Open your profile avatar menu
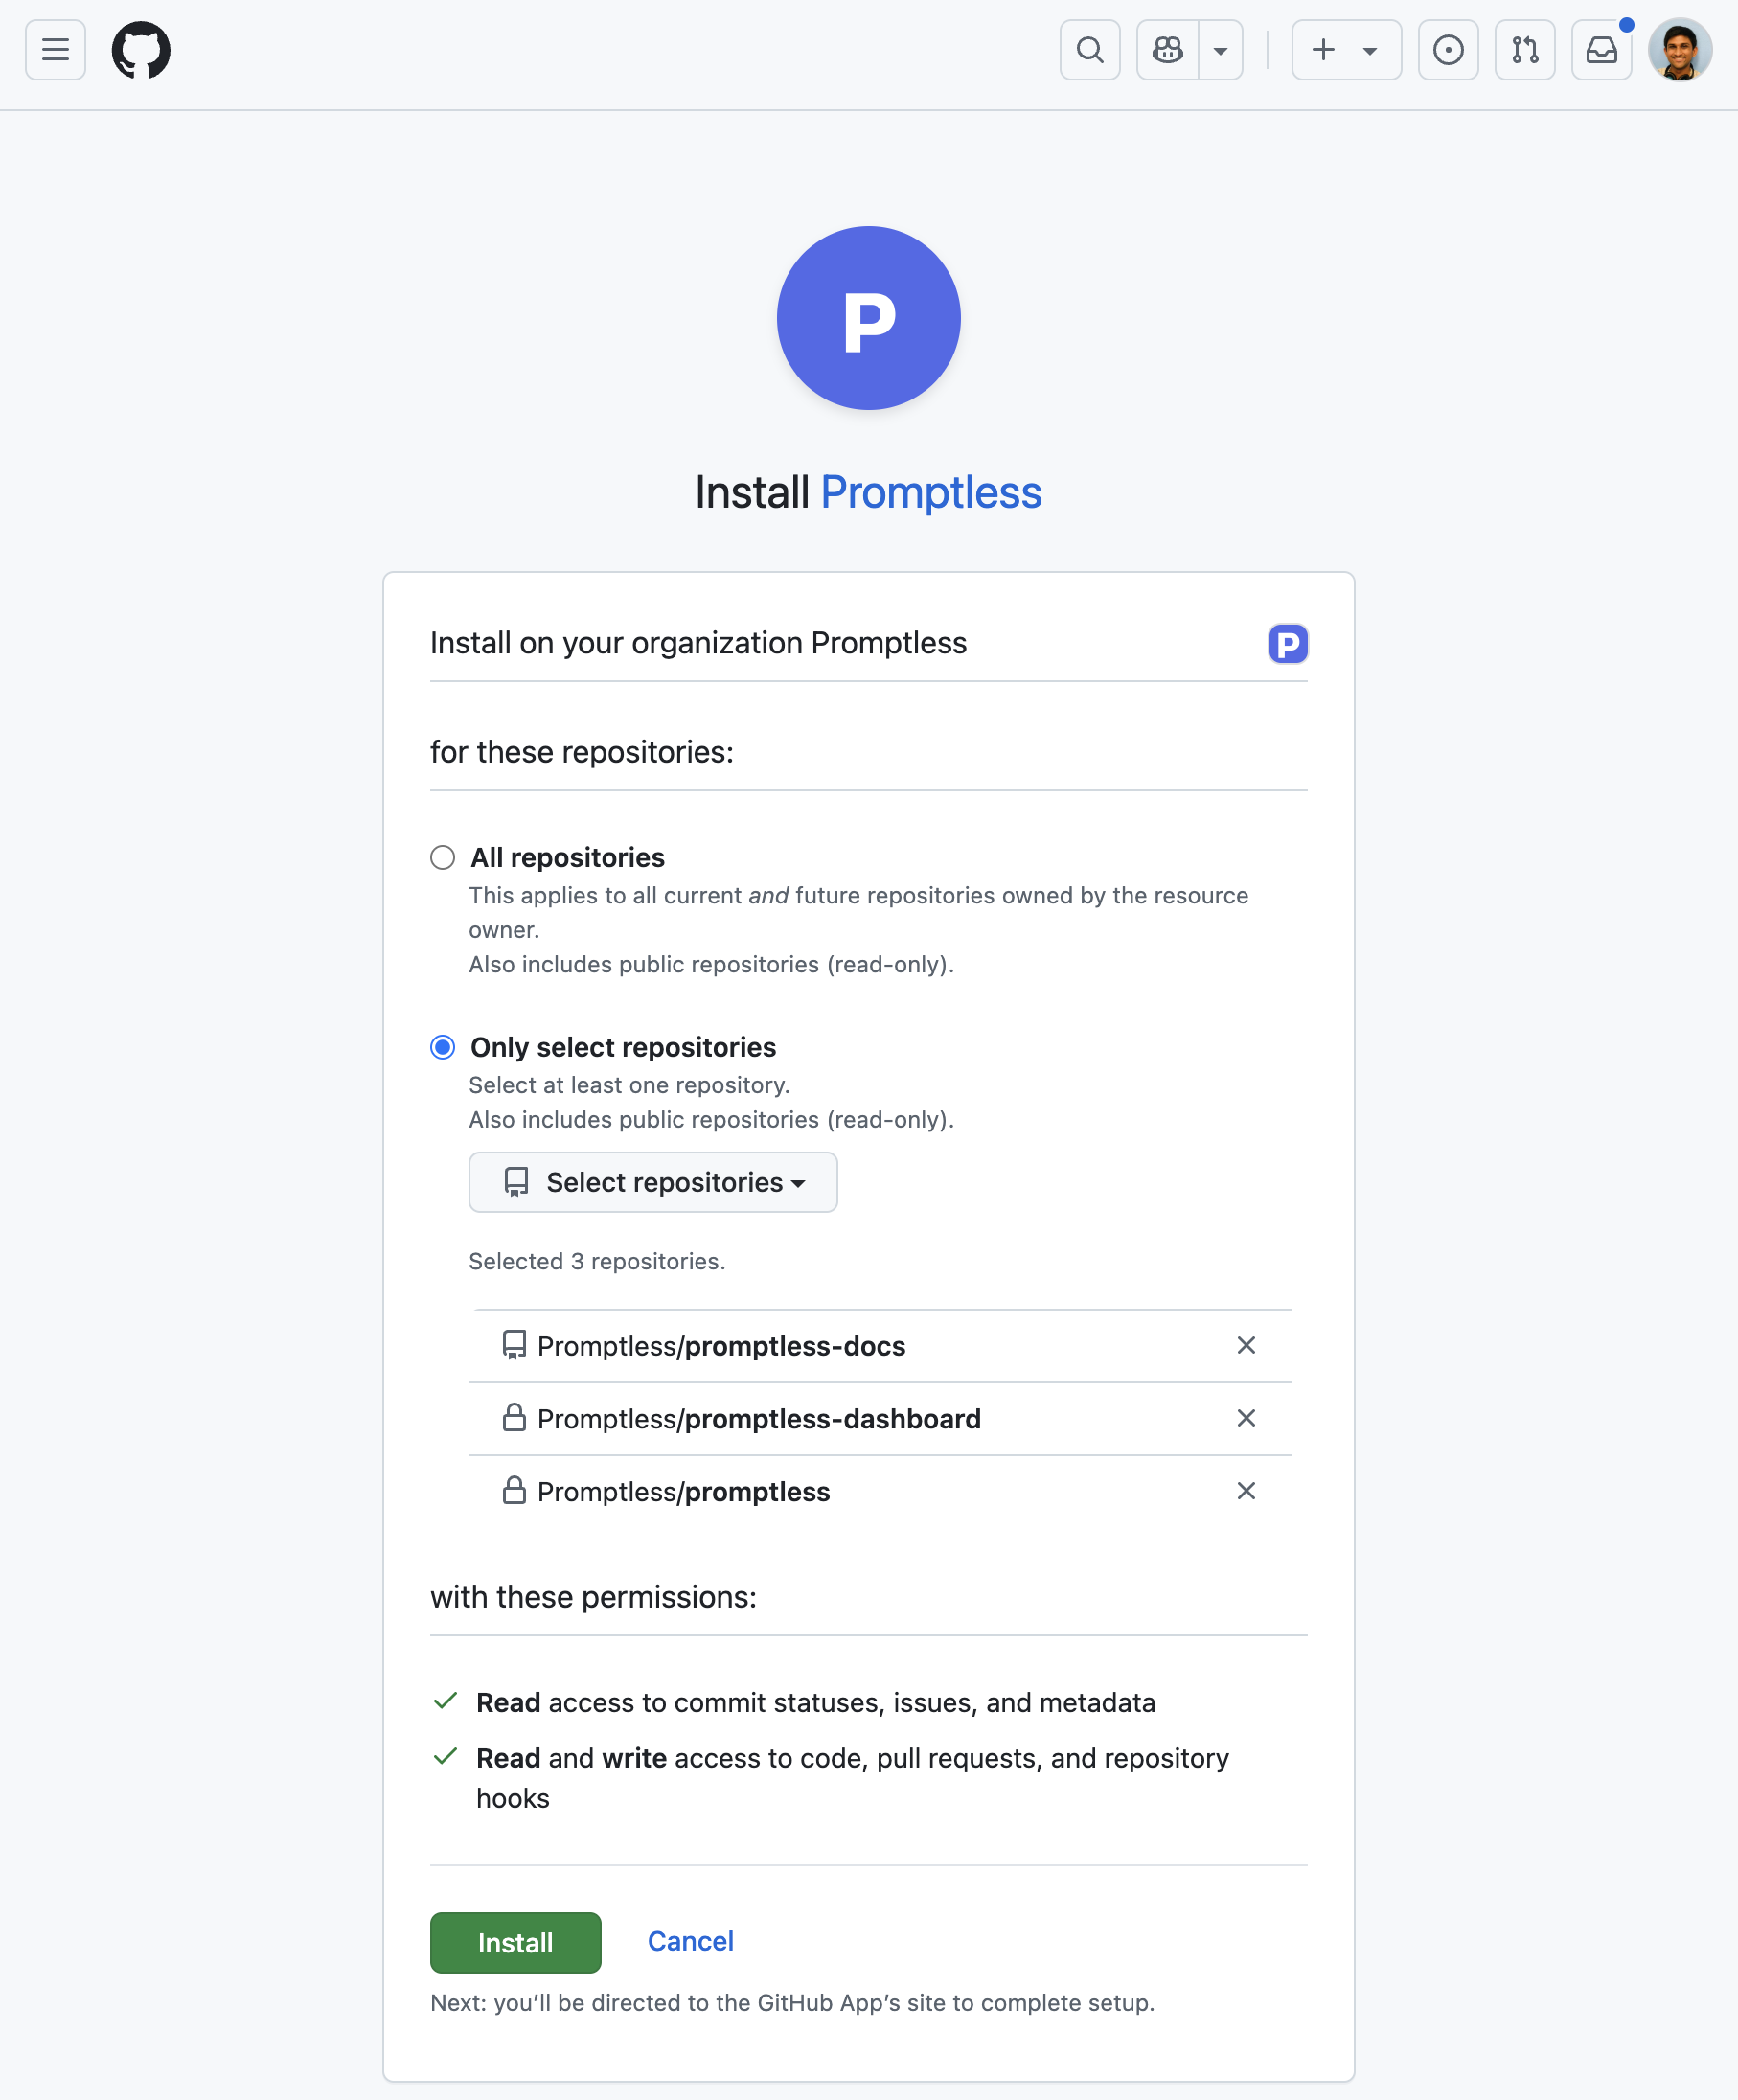The image size is (1738, 2100). pyautogui.click(x=1682, y=50)
